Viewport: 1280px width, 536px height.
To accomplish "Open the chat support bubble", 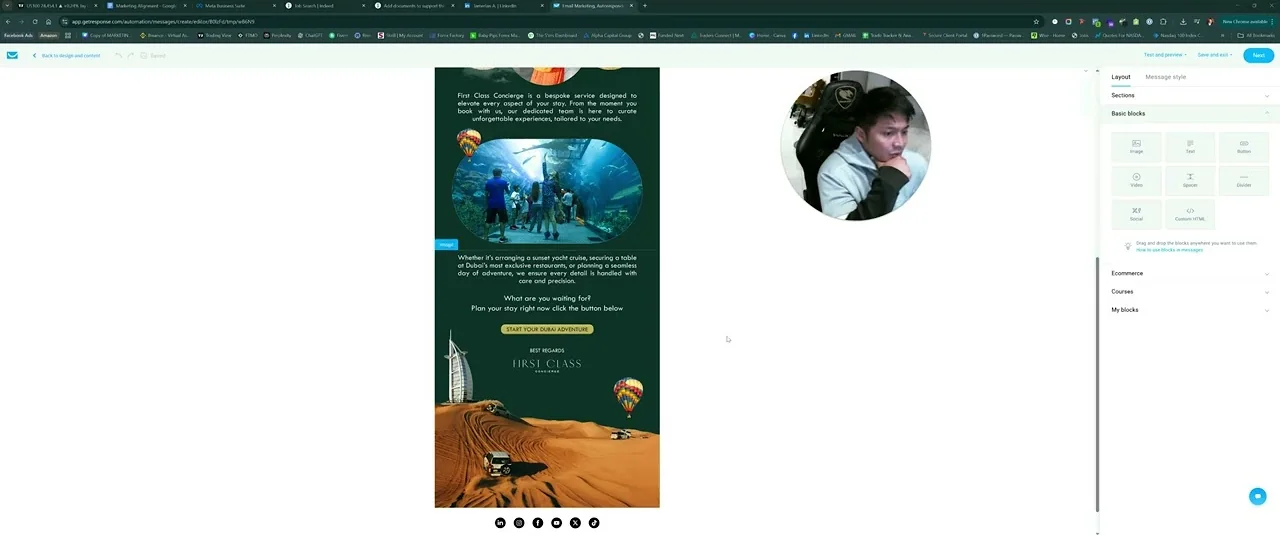I will click(1257, 496).
